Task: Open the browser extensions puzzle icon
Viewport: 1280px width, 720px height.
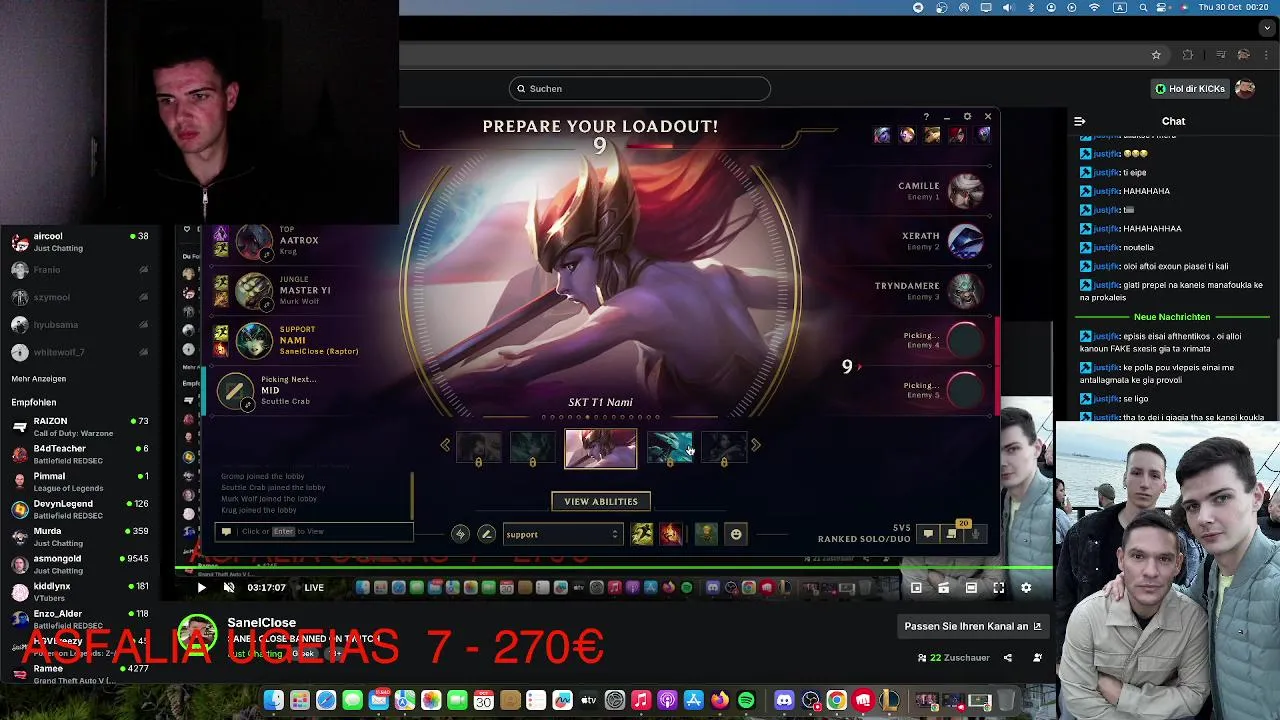Action: (1188, 55)
